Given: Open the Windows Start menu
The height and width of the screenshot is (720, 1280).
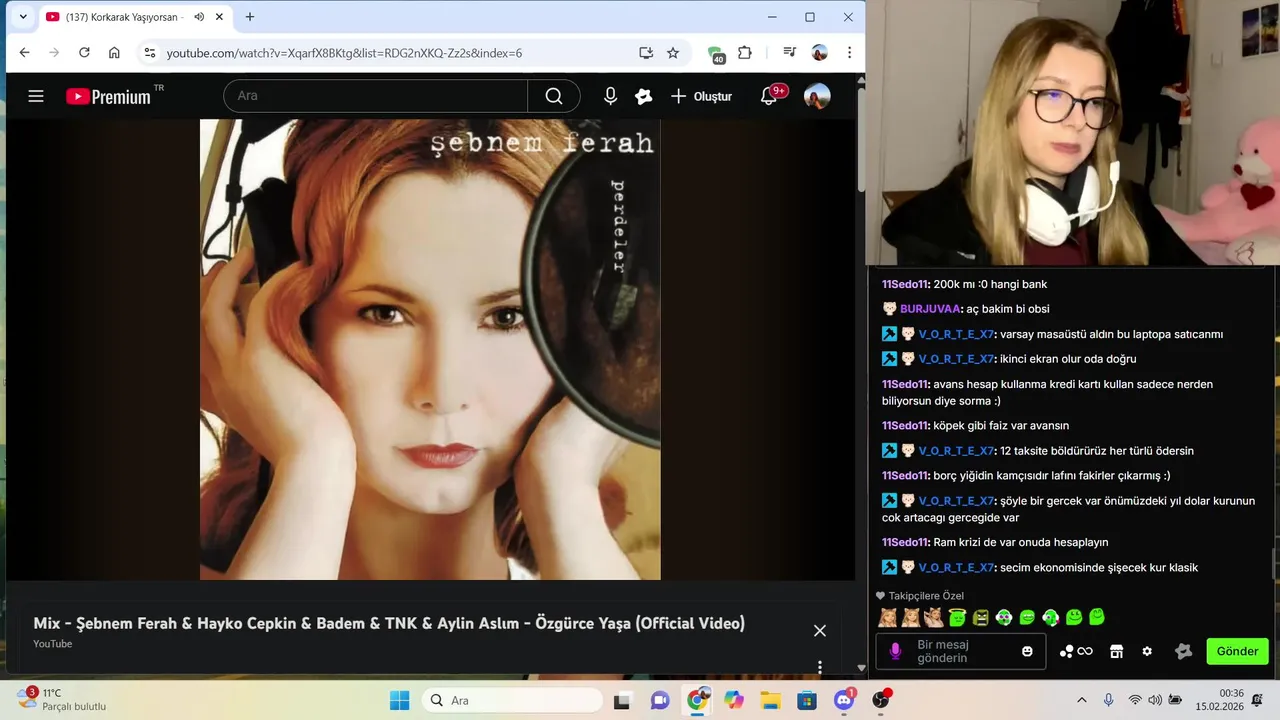Looking at the screenshot, I should tap(399, 700).
